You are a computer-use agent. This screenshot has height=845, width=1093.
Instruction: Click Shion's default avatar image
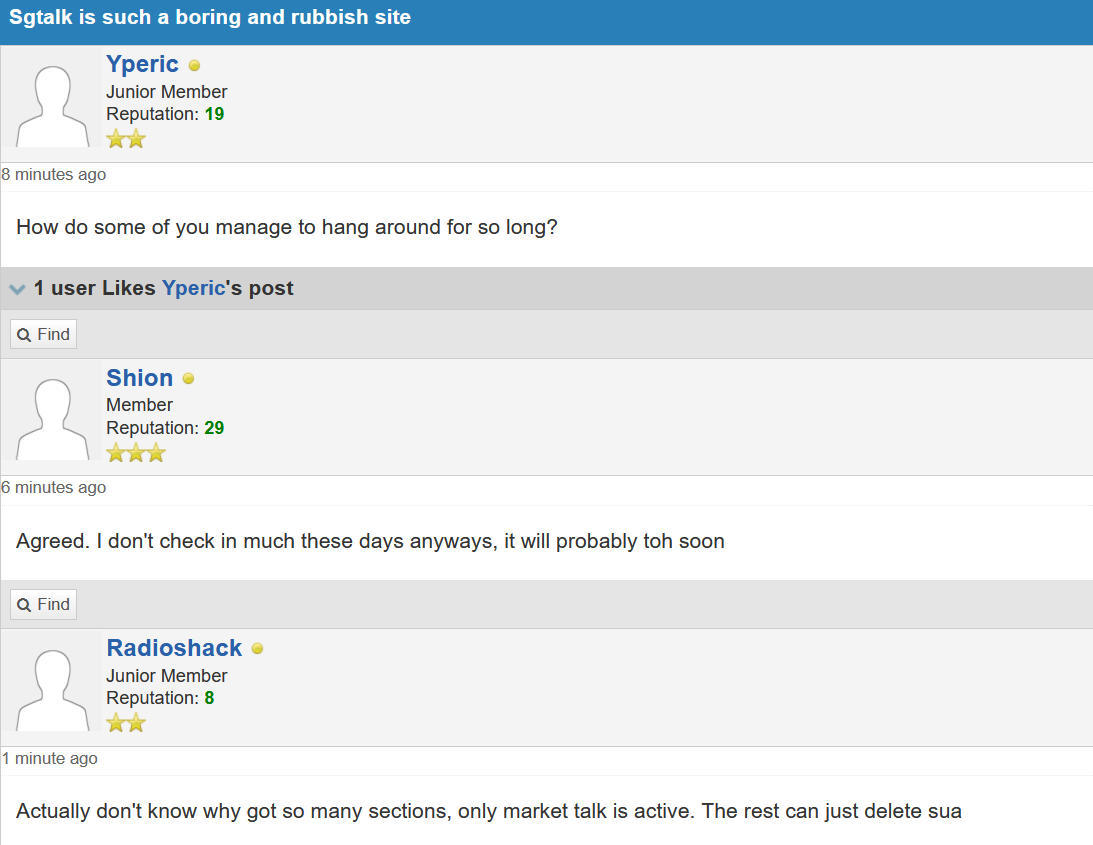[x=51, y=418]
